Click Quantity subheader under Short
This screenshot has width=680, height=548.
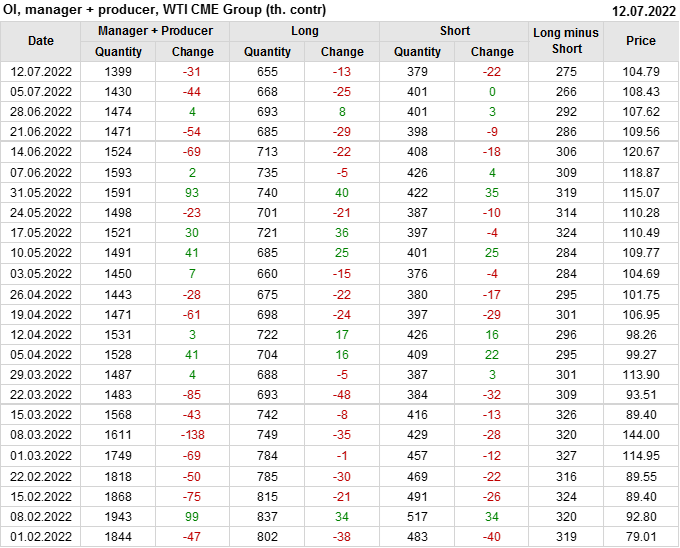point(417,52)
